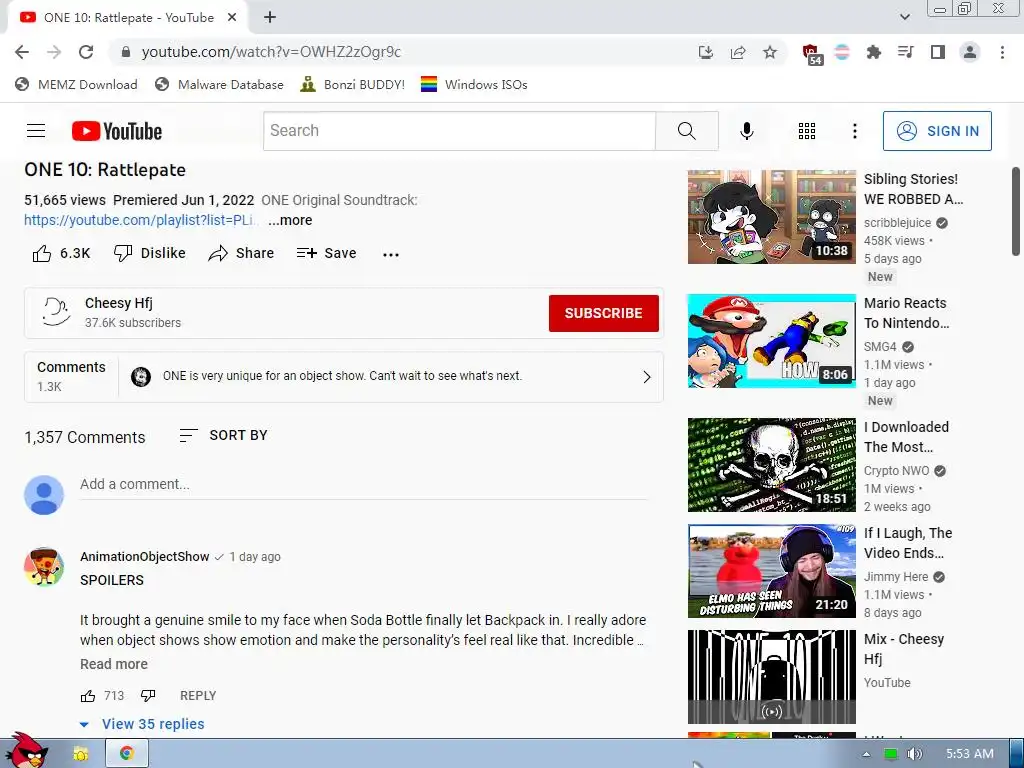The height and width of the screenshot is (768, 1024).
Task: Dislike the ONE 10: Rattlepate video
Action: click(x=150, y=253)
